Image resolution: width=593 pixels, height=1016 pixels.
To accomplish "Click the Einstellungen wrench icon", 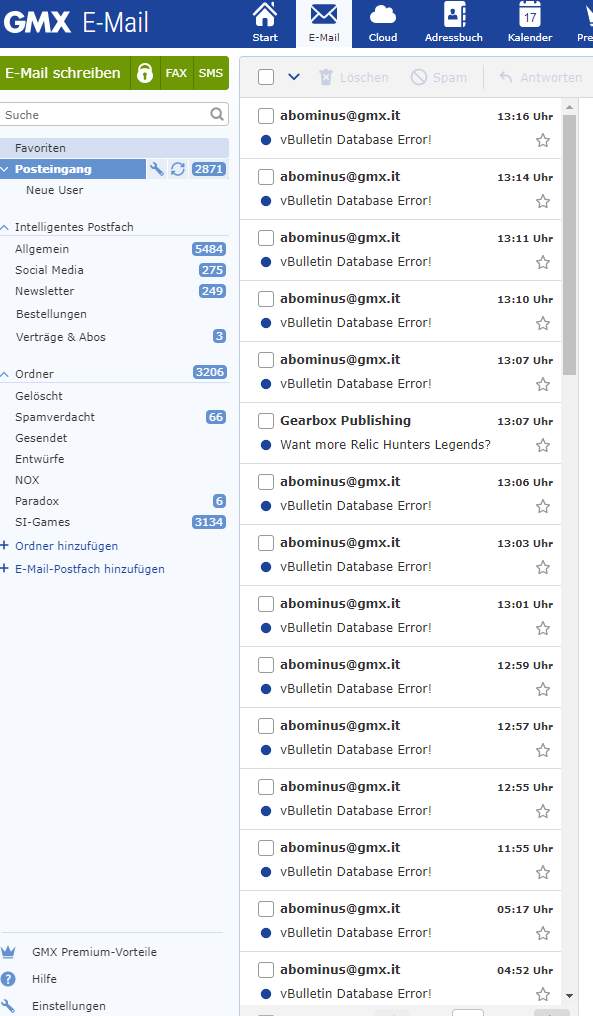I will (x=8, y=1006).
